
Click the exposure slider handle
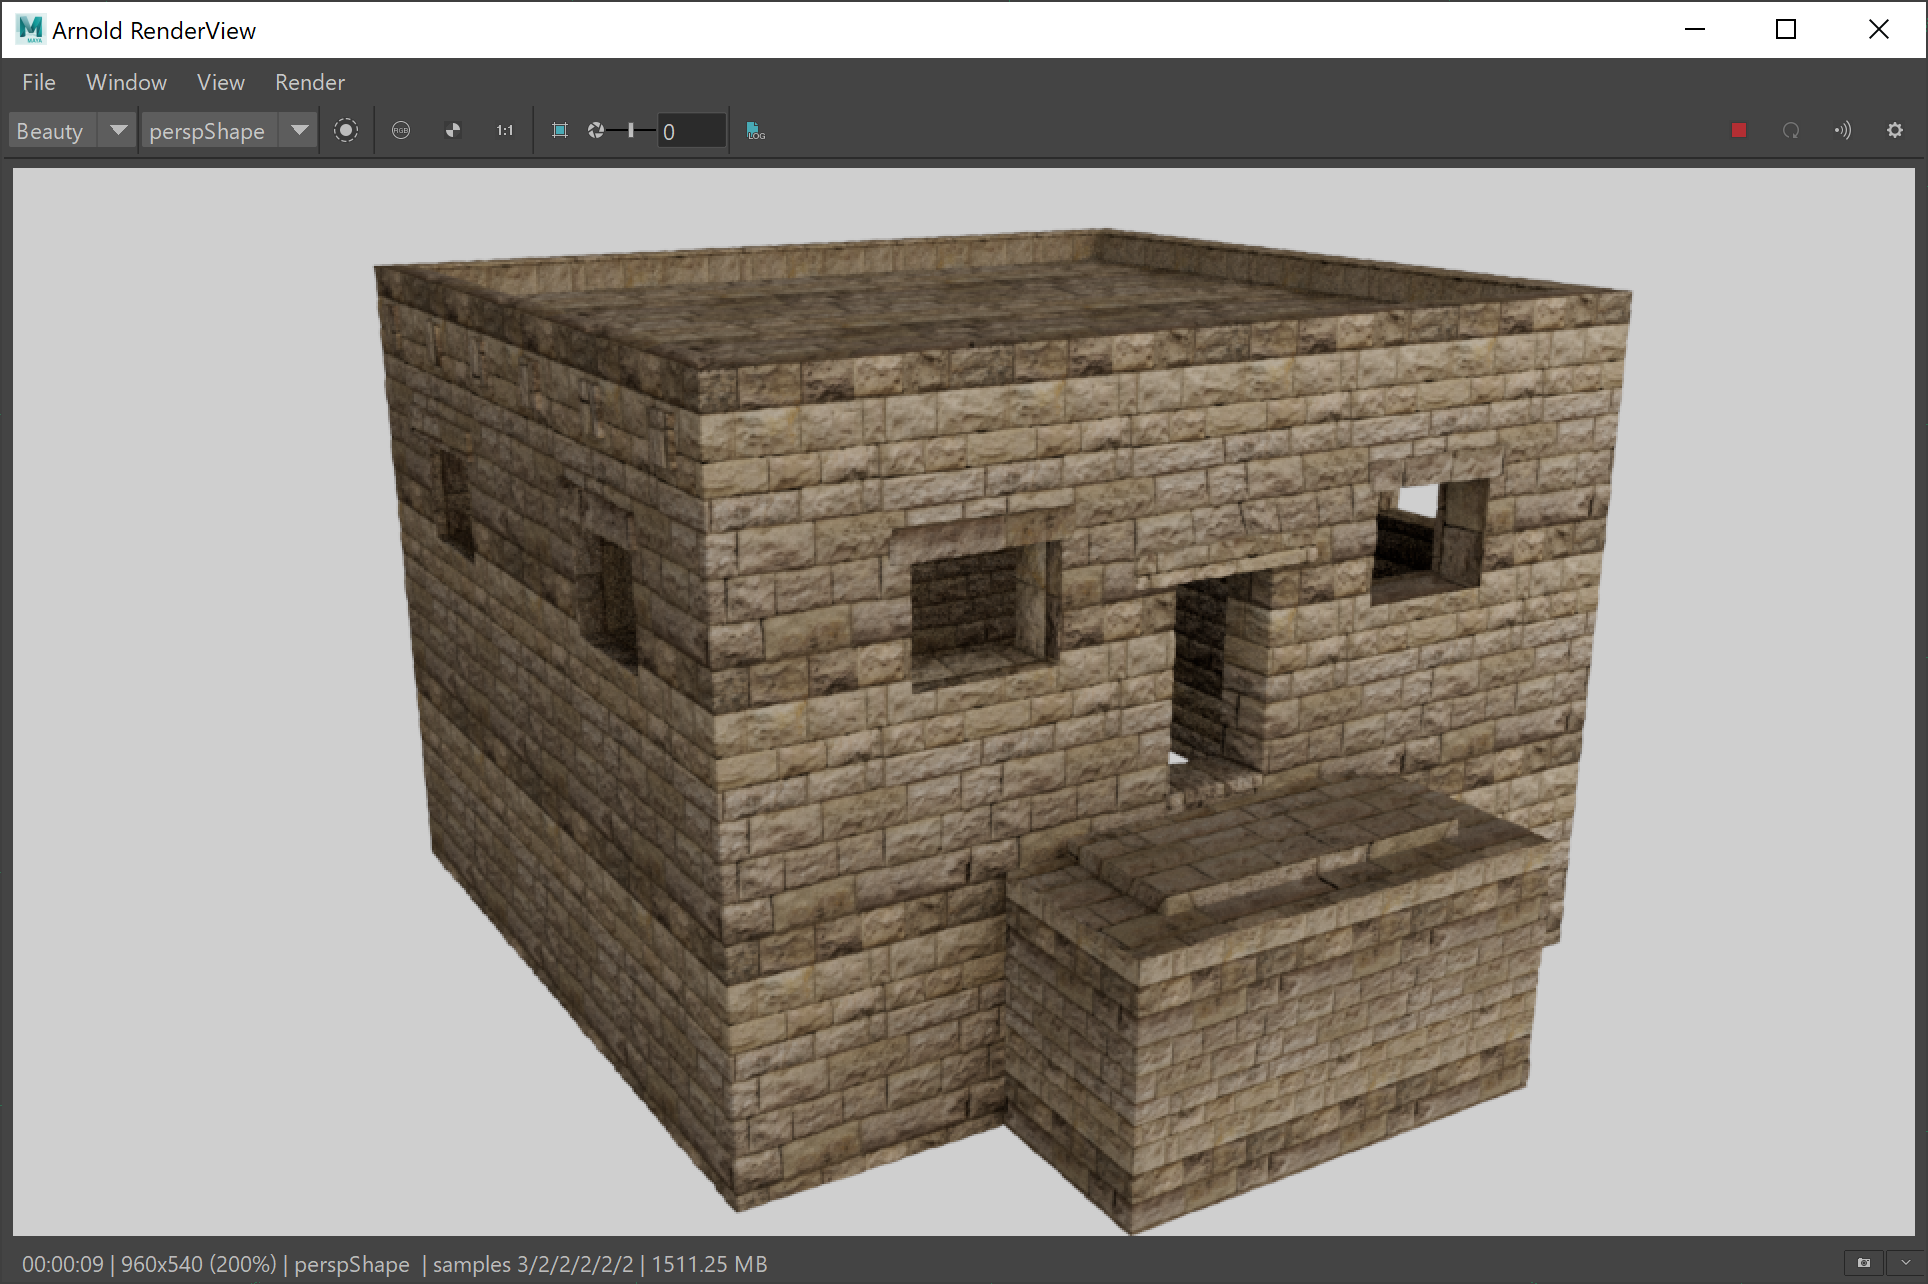click(x=631, y=130)
